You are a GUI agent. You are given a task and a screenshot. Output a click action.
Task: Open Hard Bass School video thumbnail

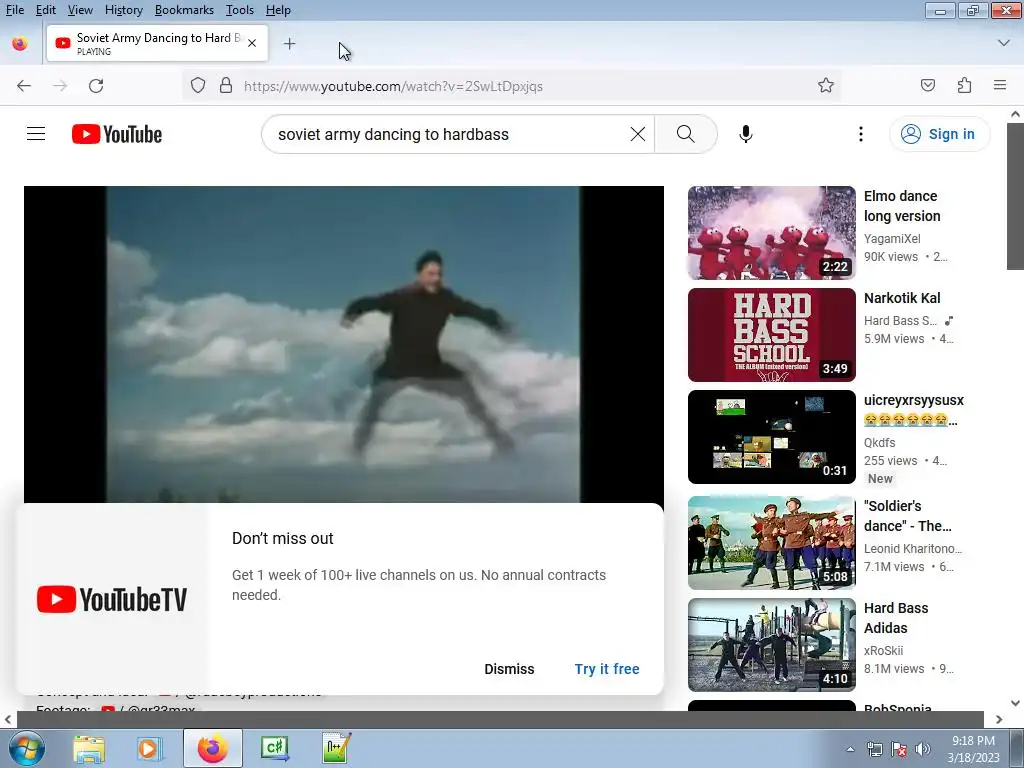coord(771,335)
